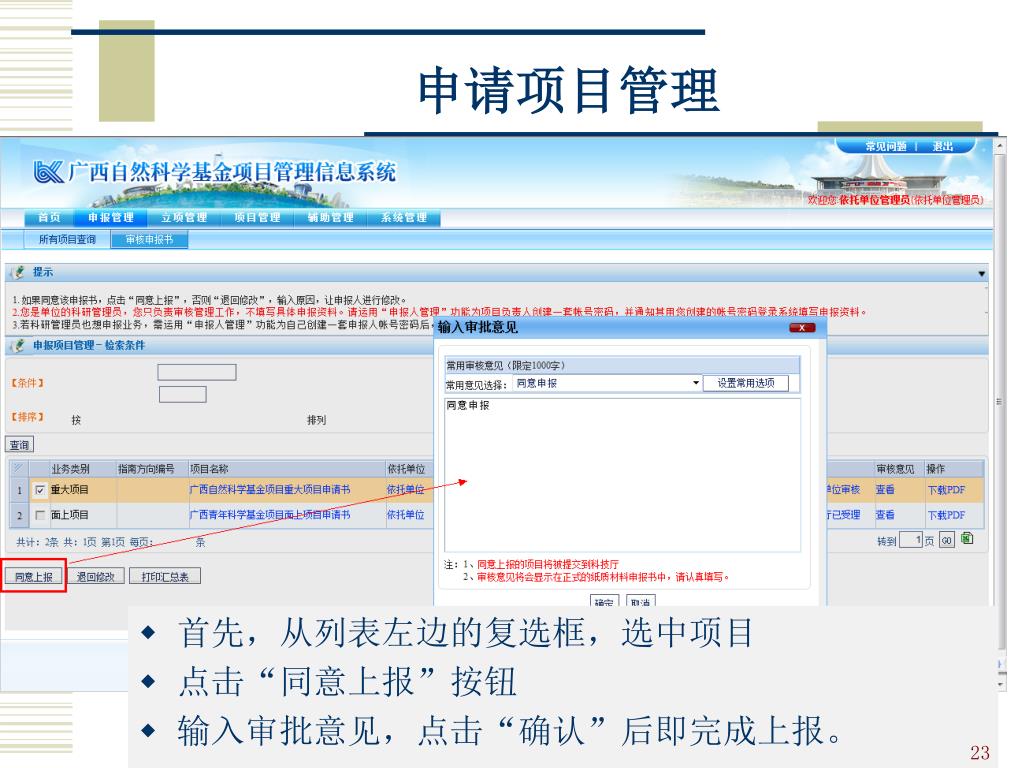
Task: Click the upper 条件 input box
Action: click(197, 372)
